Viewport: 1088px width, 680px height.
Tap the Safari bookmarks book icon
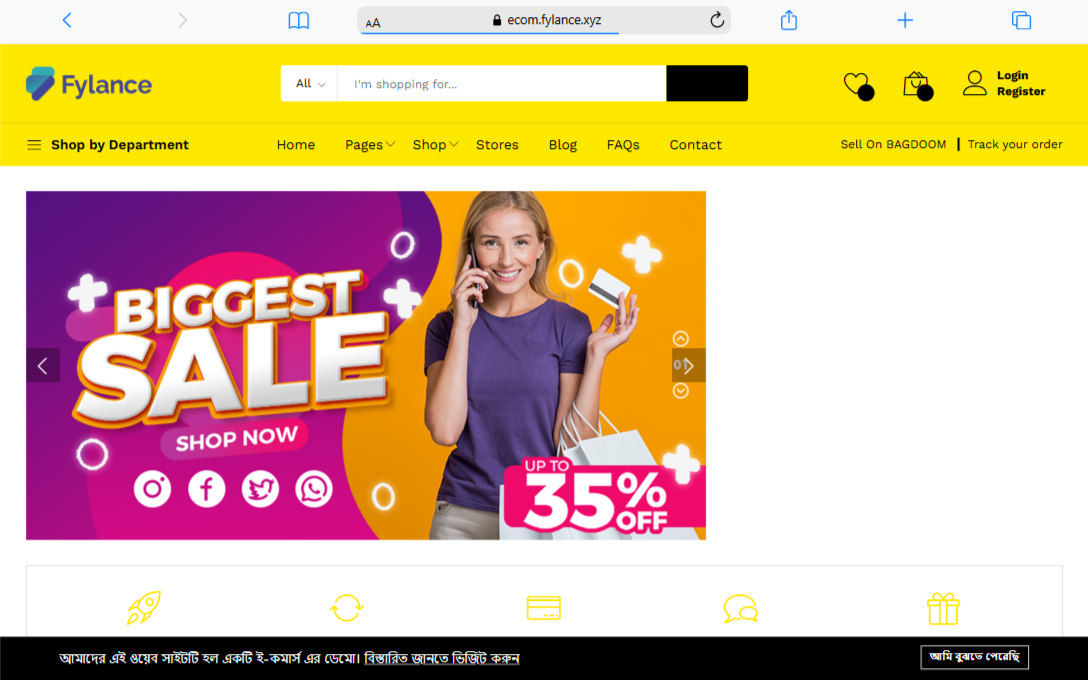coord(298,21)
